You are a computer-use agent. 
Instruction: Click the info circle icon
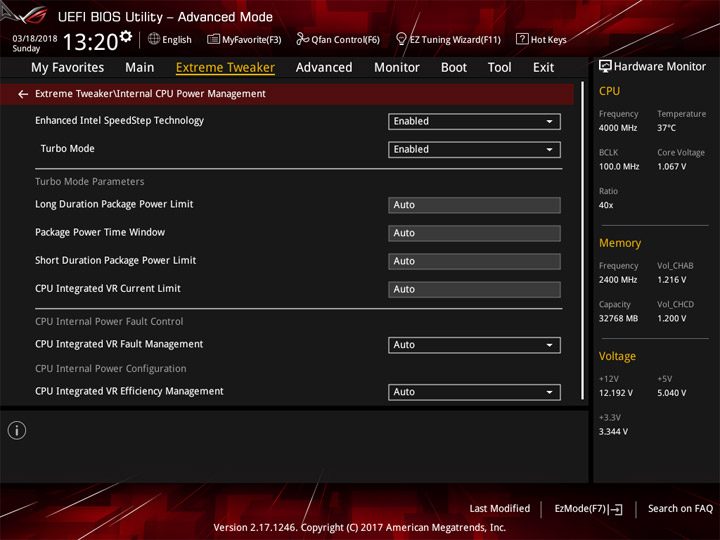(17, 430)
